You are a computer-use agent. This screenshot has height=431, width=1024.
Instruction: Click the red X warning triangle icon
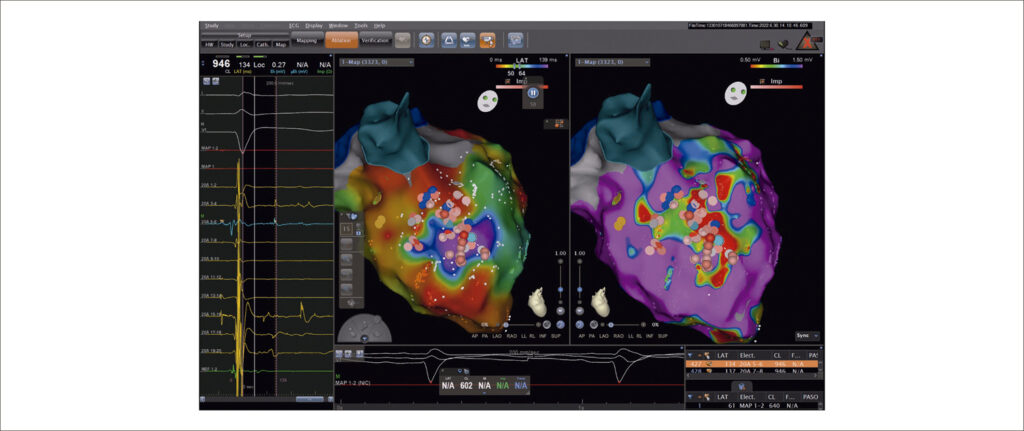click(x=808, y=42)
